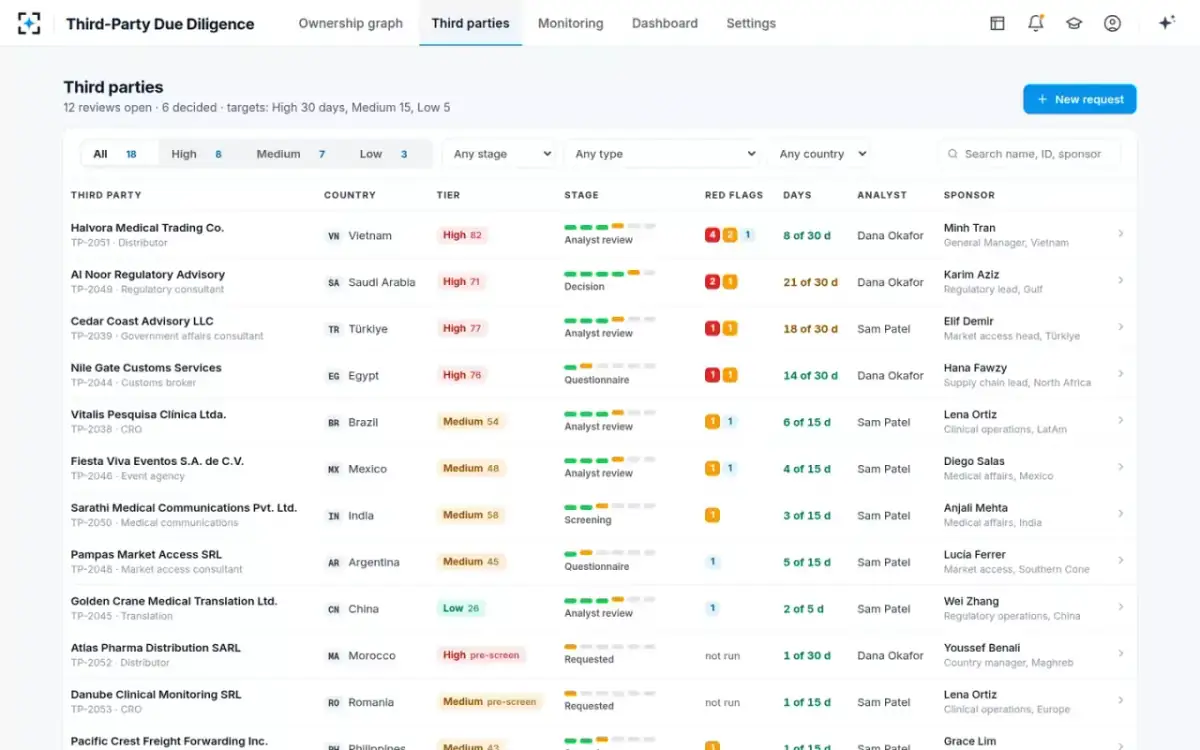Sort by the Red Flags column header
1200x750 pixels.
tap(734, 195)
